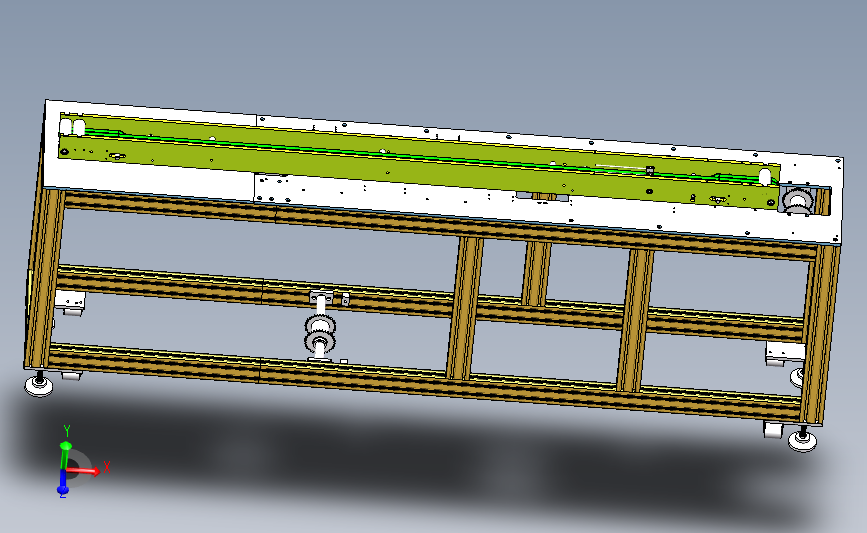
Task: Pick the front-left leveling foot
Action: 39,384
